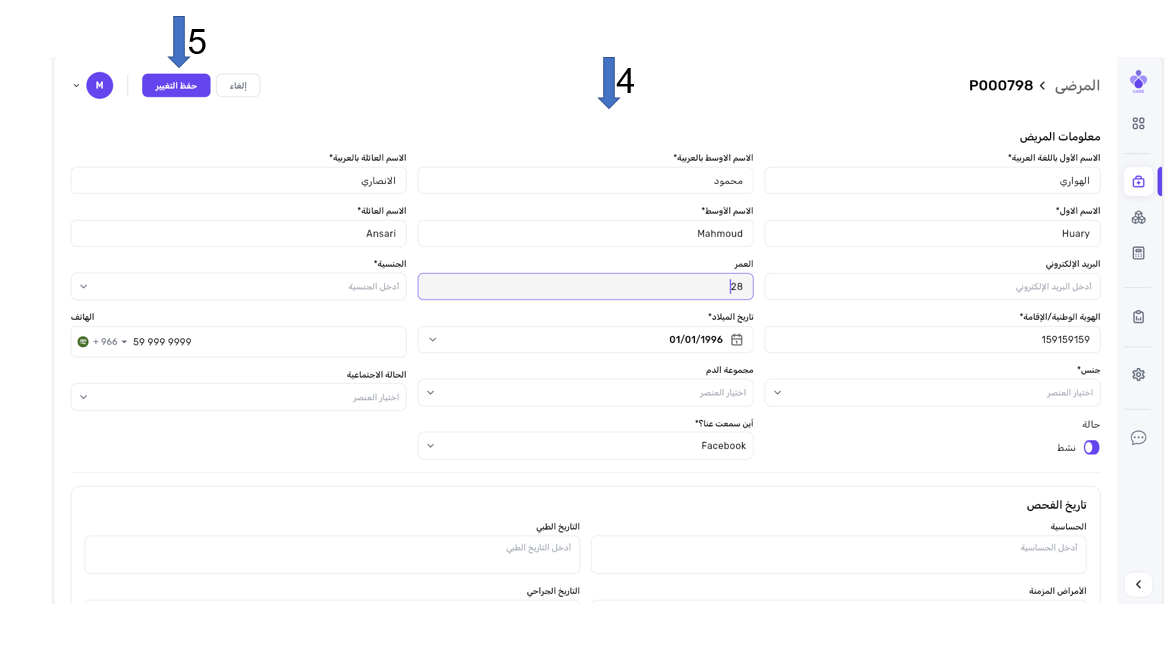1176x647 pixels.
Task: Collapse the sidebar using the arrow button
Action: pos(1138,584)
